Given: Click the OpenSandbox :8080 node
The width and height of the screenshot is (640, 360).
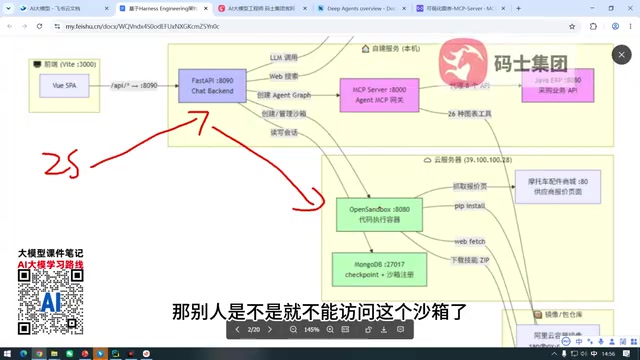Looking at the screenshot, I should click(379, 215).
